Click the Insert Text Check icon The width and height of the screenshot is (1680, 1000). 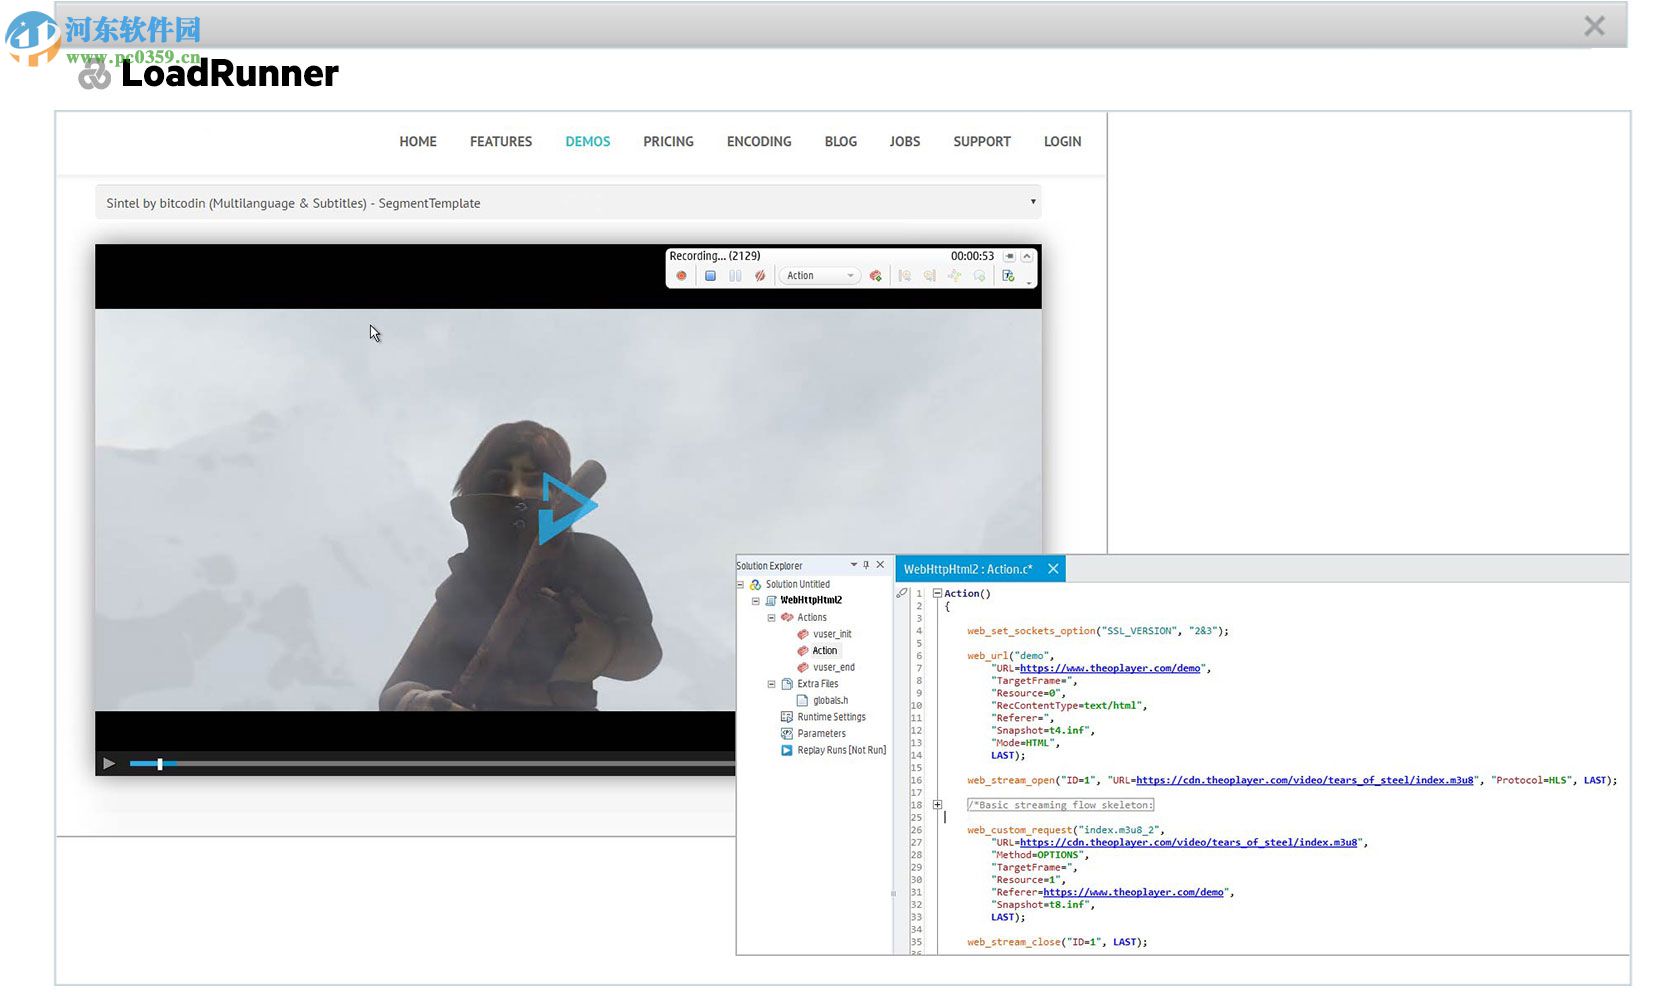pyautogui.click(x=1008, y=276)
